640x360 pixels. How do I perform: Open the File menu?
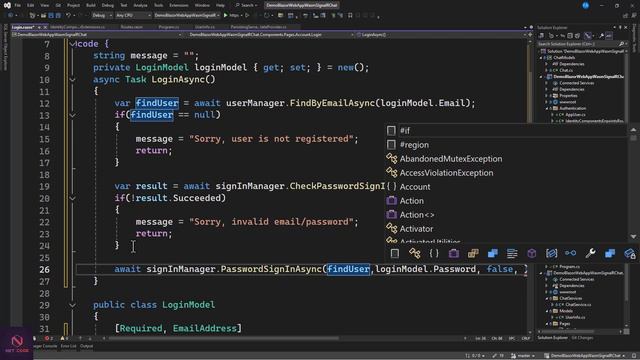[18, 5]
